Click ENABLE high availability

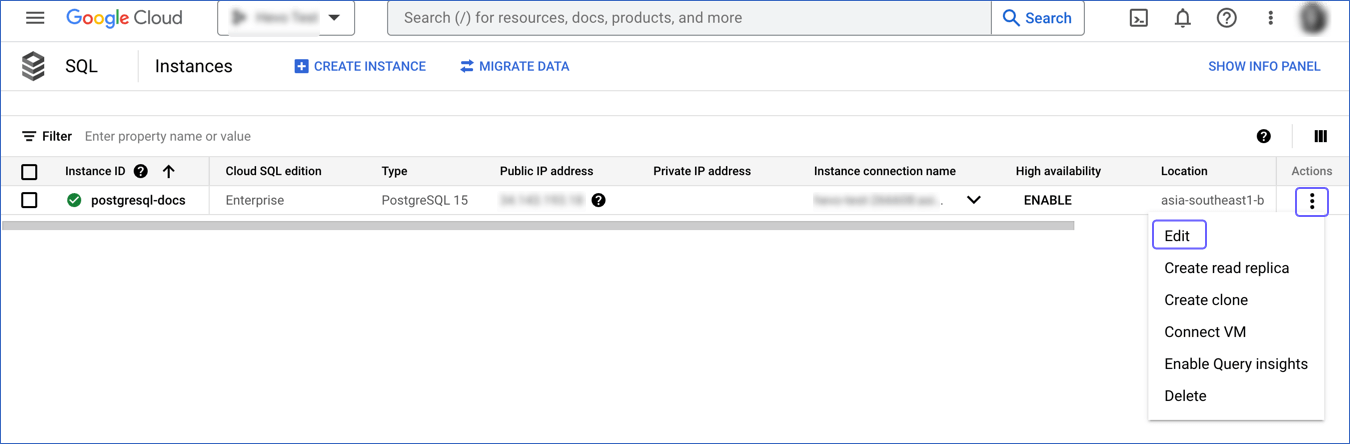1047,200
